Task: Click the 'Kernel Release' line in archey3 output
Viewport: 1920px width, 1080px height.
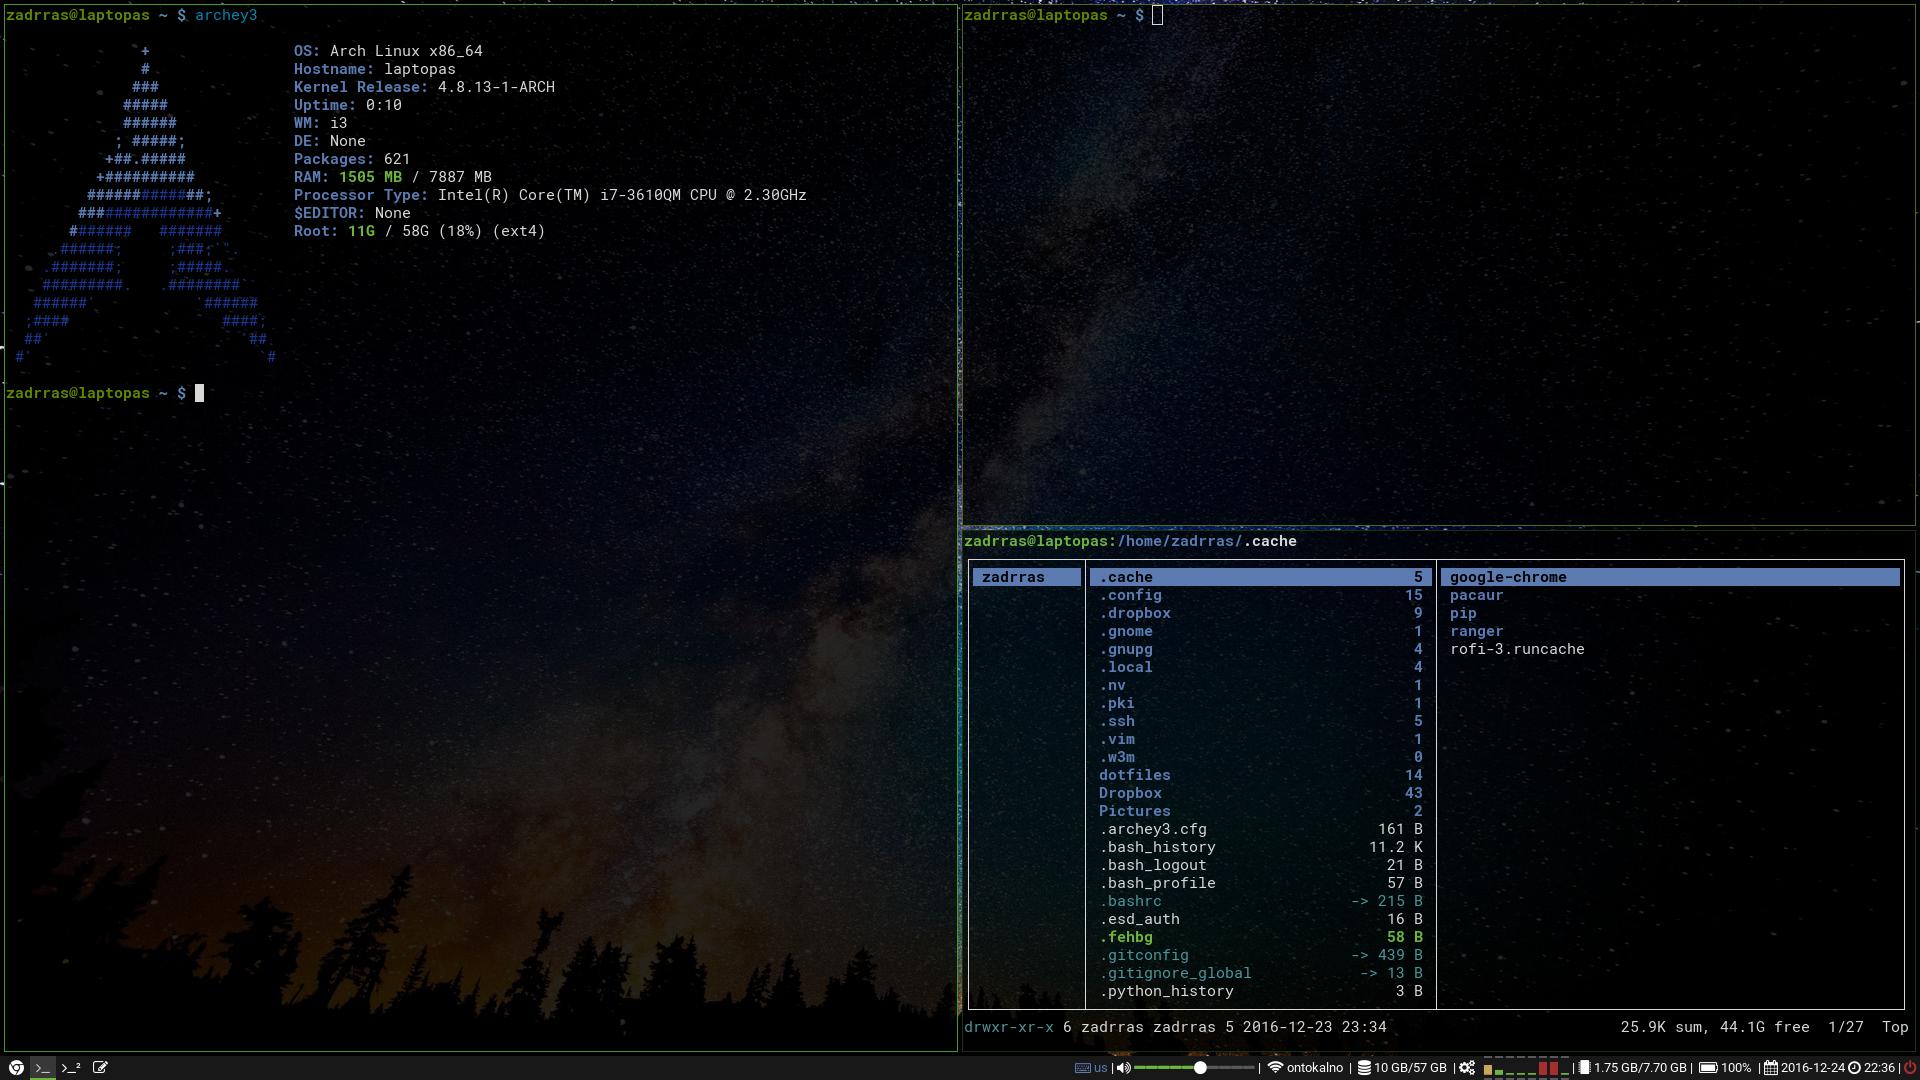Action: (424, 87)
